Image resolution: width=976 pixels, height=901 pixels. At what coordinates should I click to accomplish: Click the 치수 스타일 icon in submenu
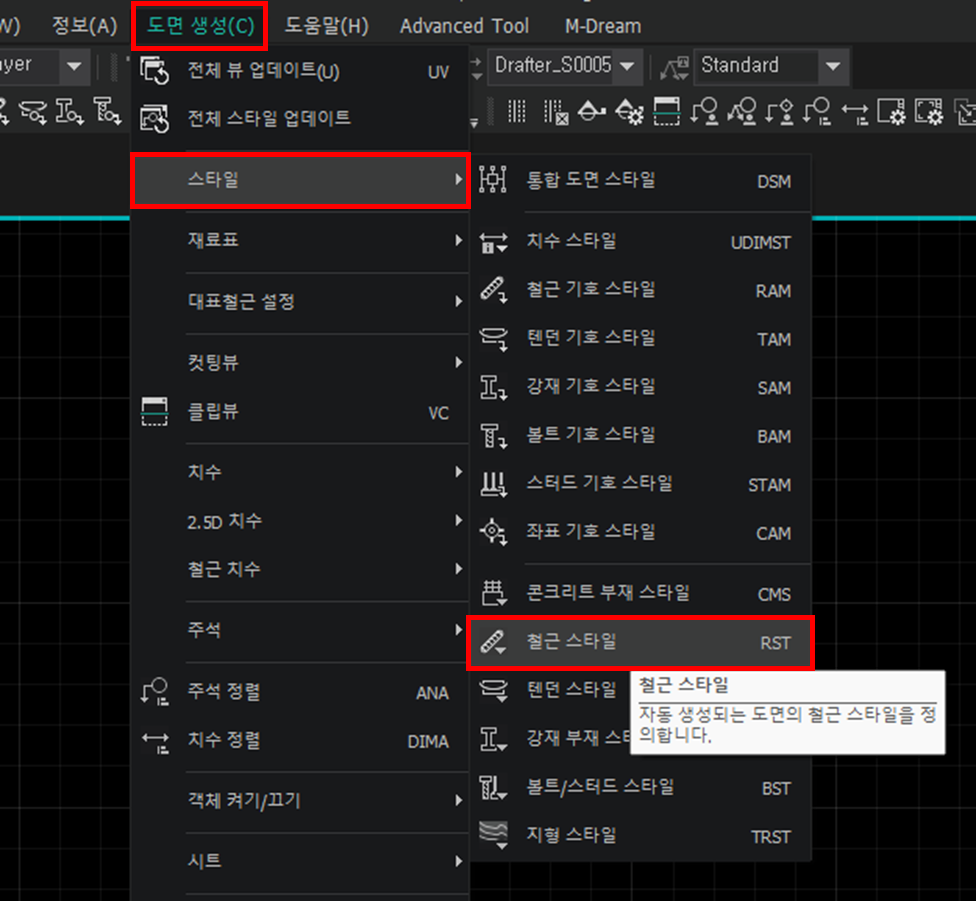tap(493, 242)
